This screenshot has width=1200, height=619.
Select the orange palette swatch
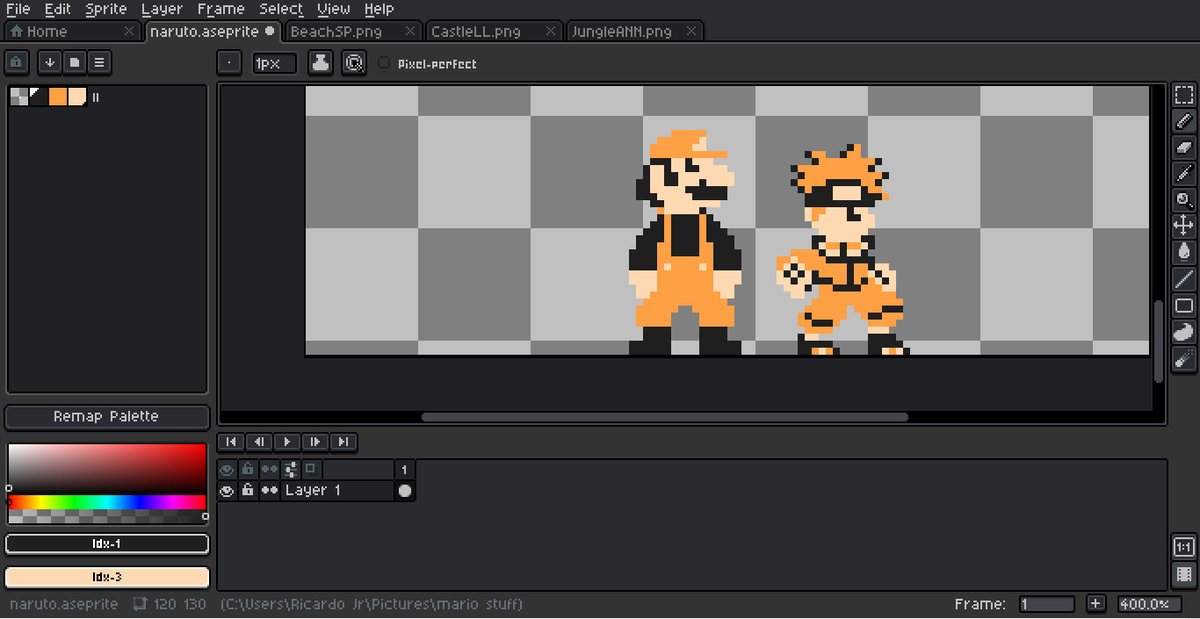(x=58, y=97)
